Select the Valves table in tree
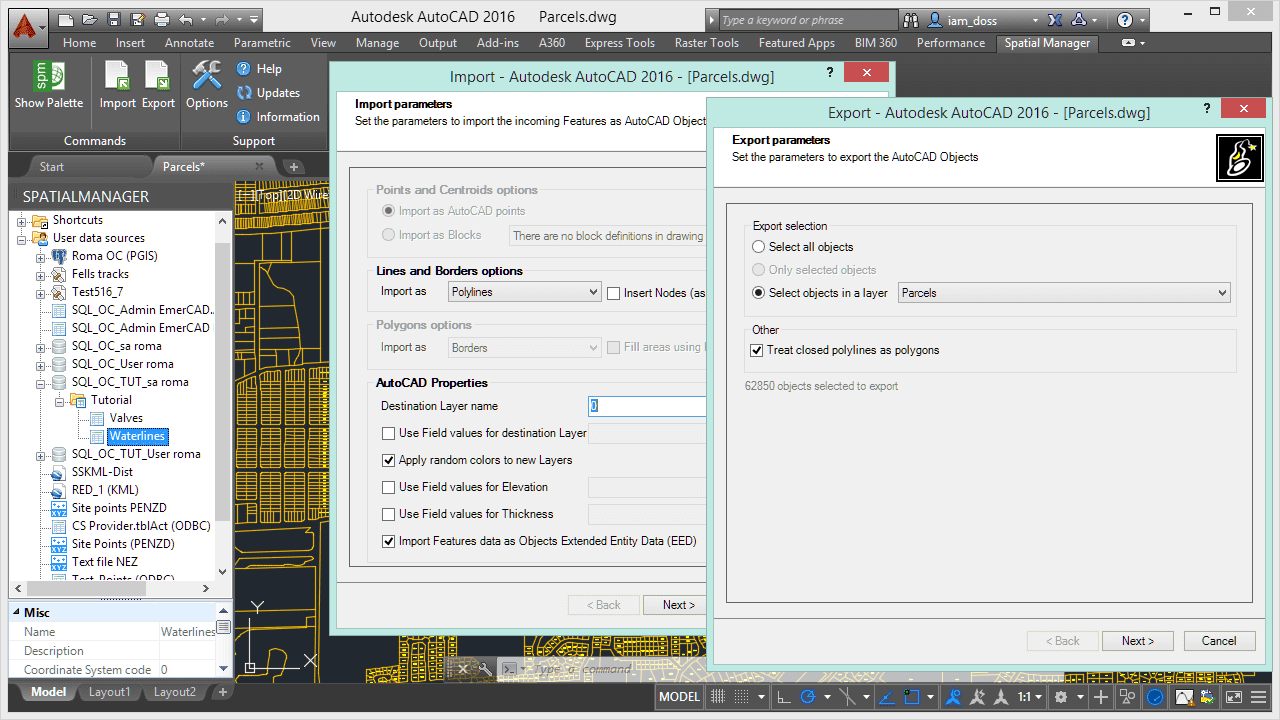The height and width of the screenshot is (720, 1280). [126, 418]
